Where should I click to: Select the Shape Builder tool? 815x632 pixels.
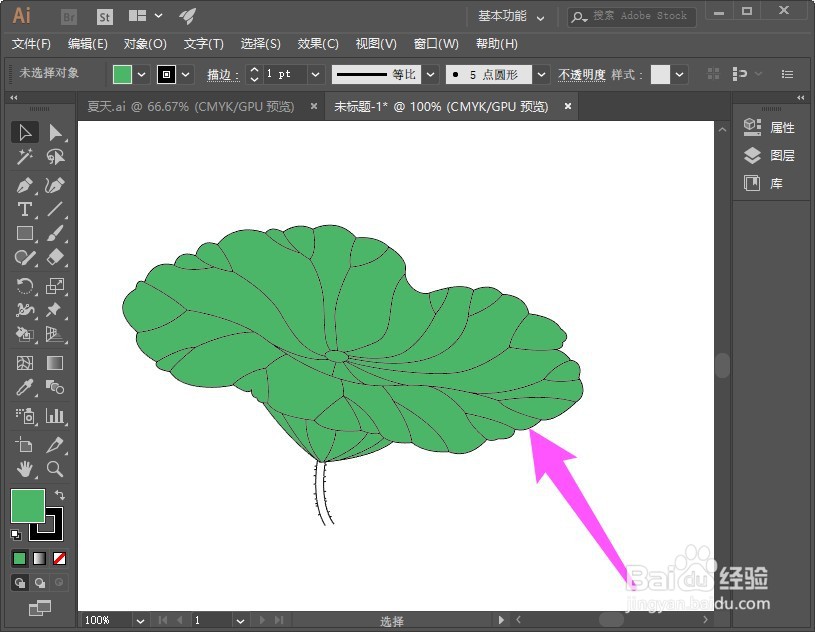tap(24, 334)
